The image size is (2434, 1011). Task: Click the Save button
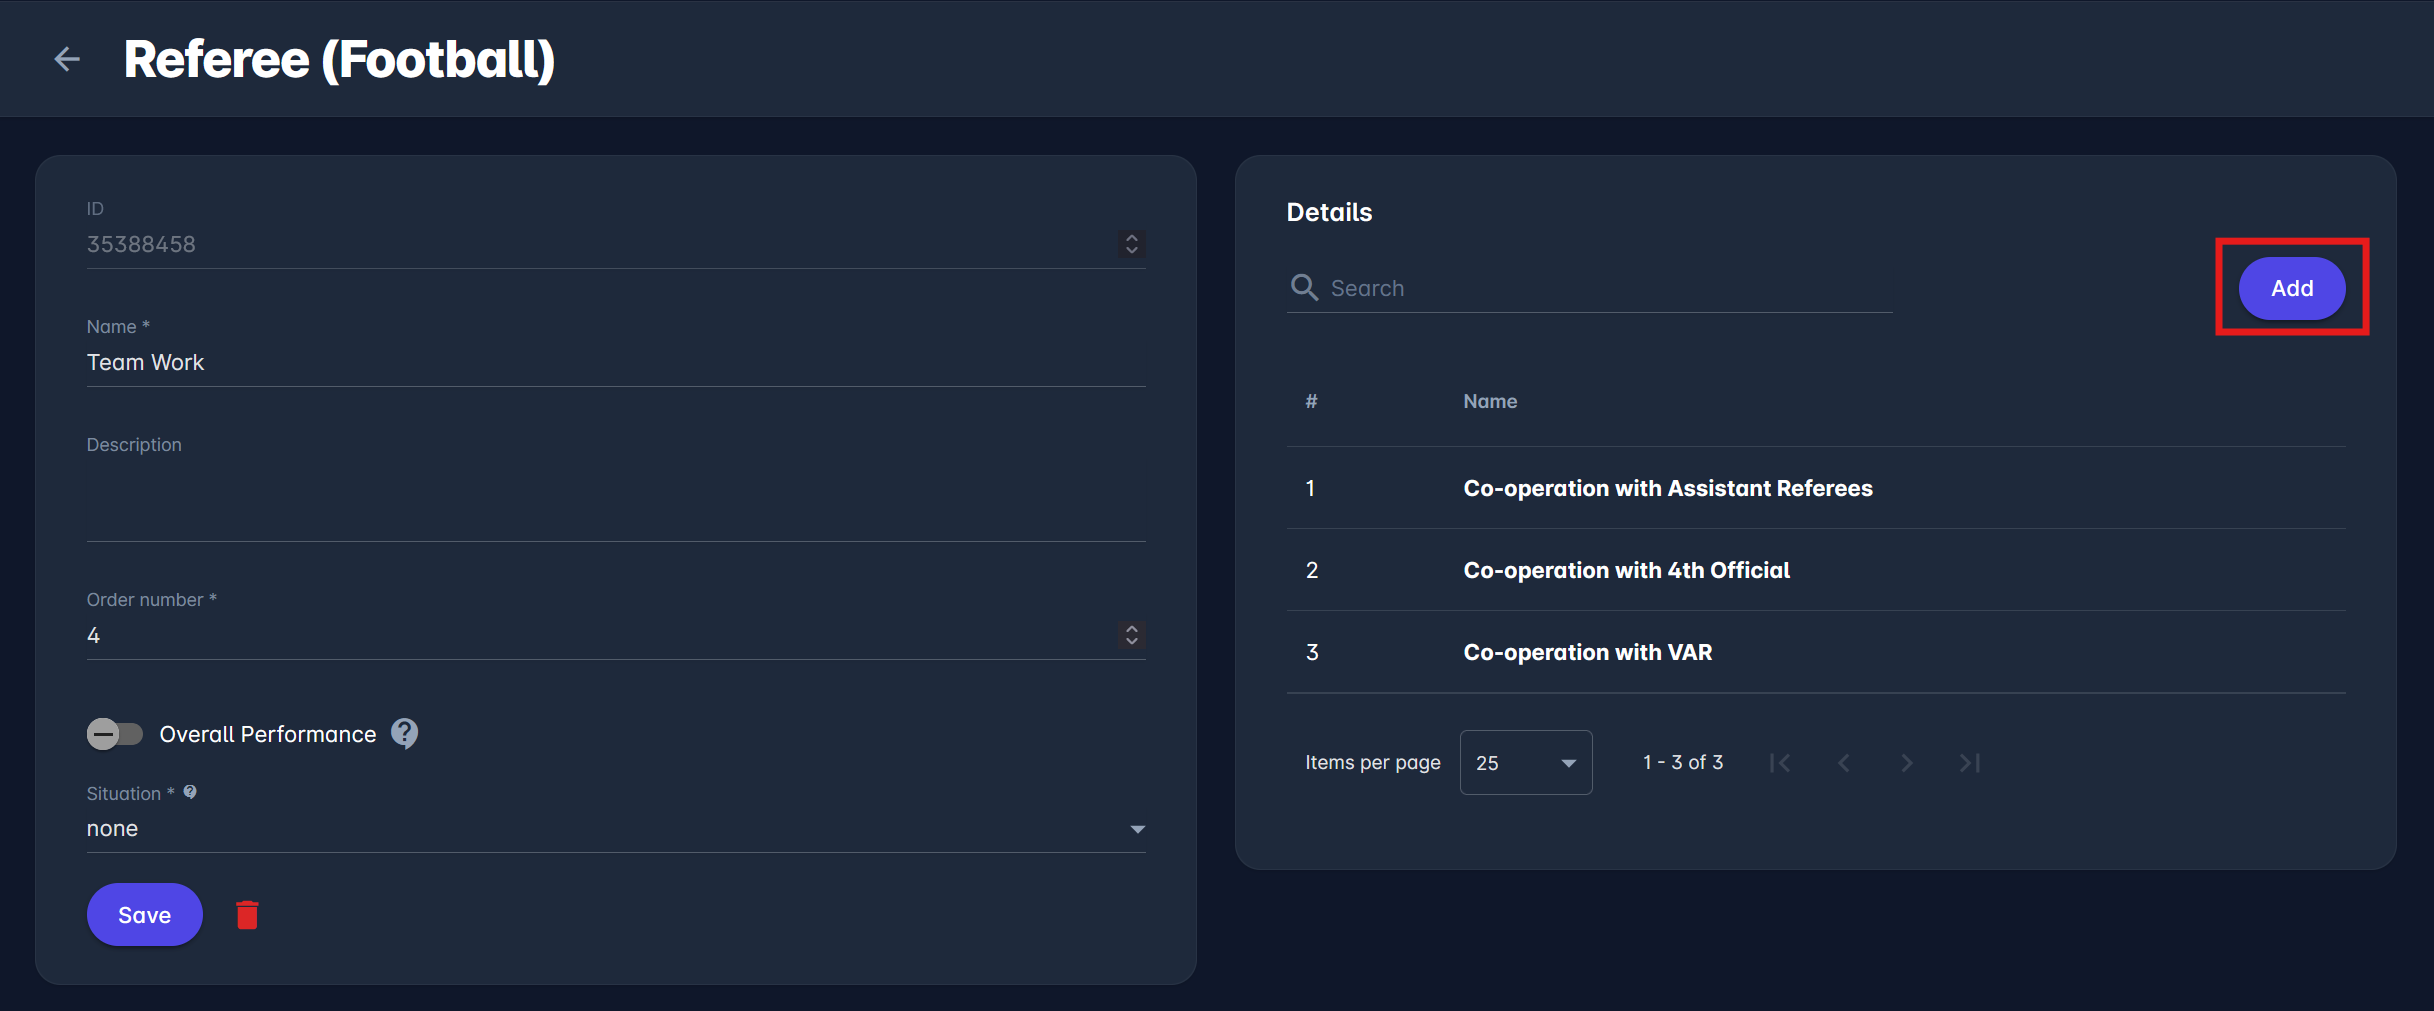coord(144,915)
